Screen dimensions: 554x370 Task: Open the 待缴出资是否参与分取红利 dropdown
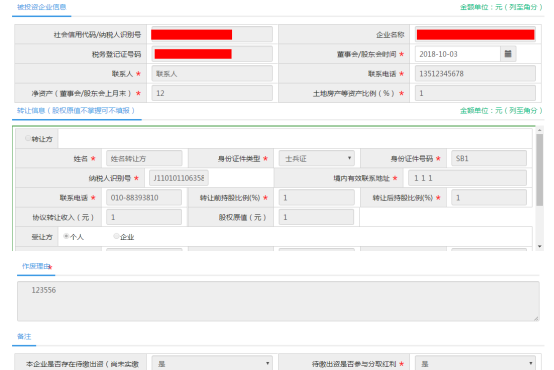pos(475,363)
